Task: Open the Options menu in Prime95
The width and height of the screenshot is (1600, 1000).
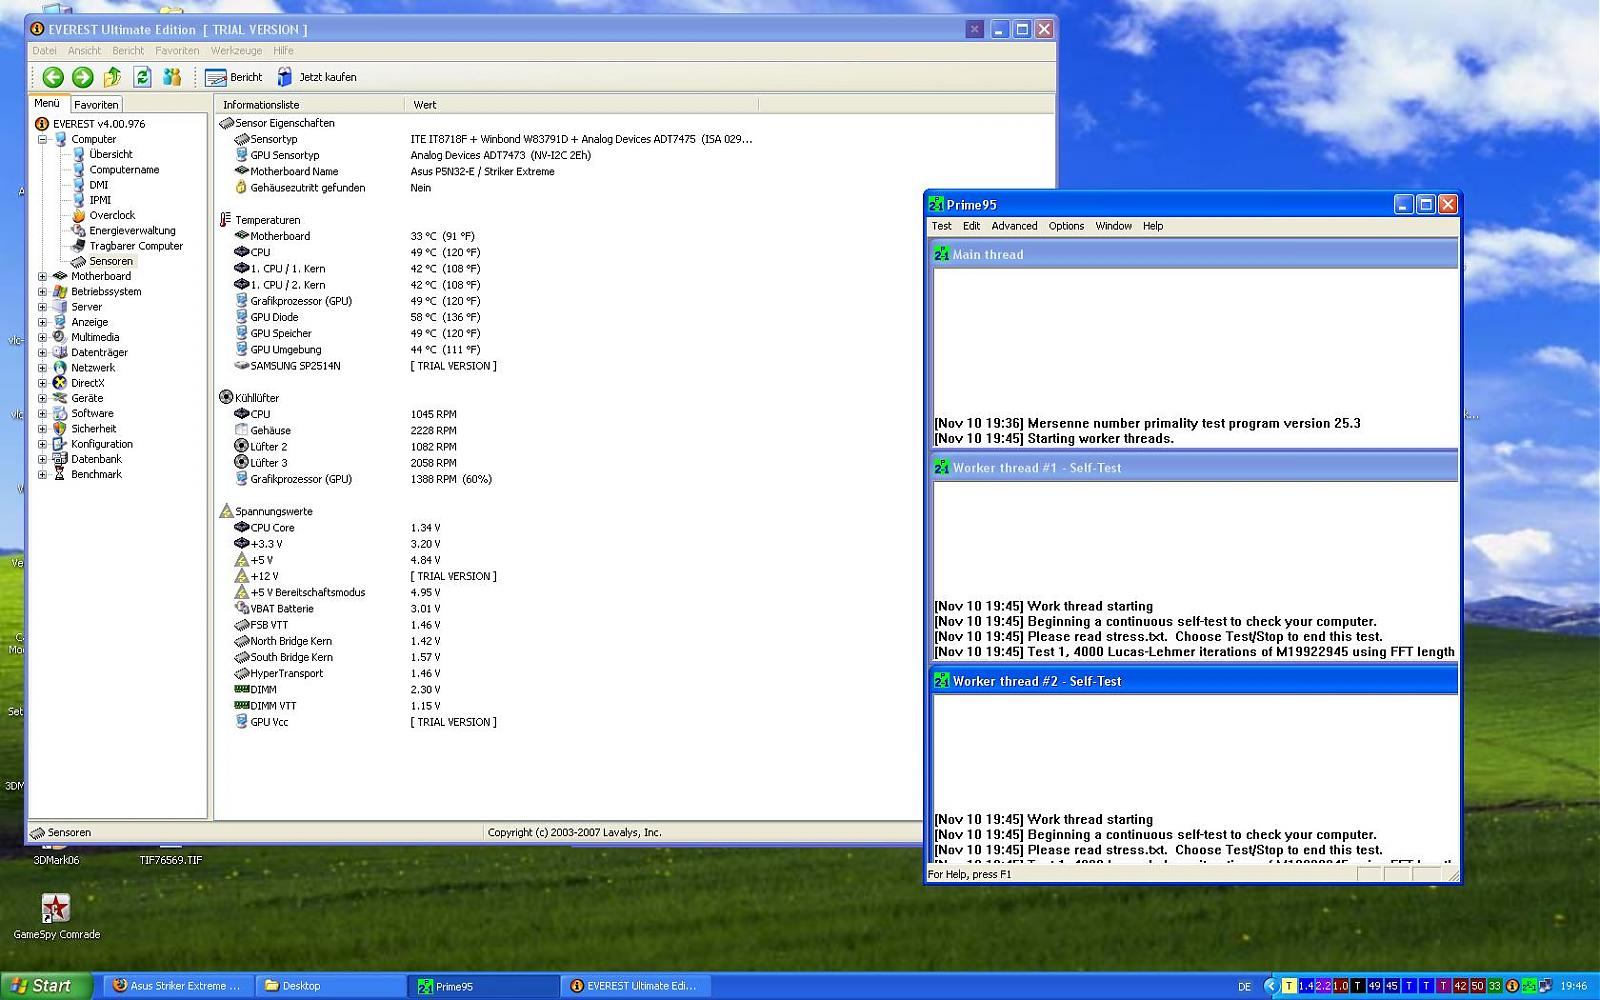Action: (1066, 226)
